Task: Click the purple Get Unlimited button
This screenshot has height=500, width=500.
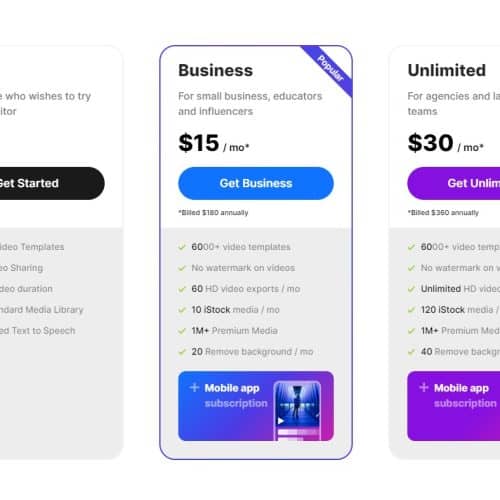Action: click(x=454, y=183)
